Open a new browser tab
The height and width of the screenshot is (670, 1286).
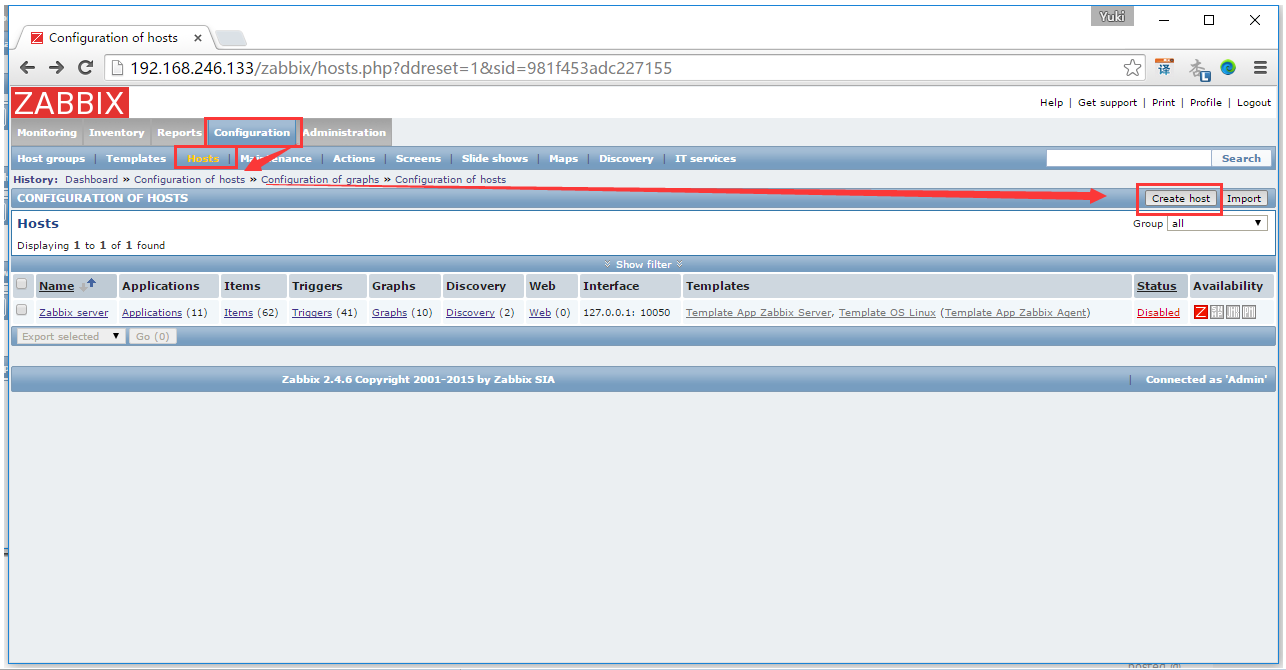tap(230, 38)
